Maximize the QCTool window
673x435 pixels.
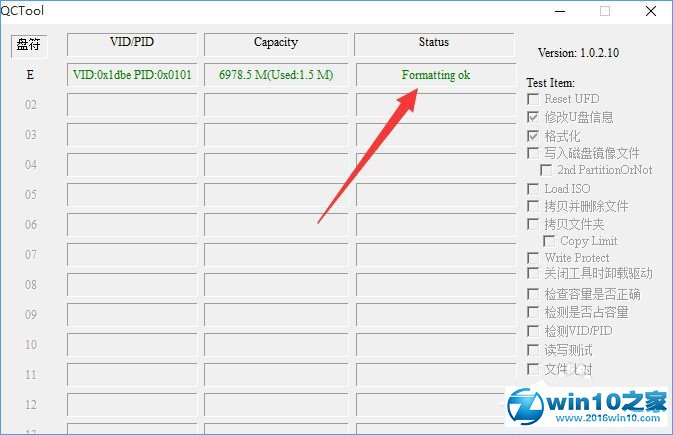point(605,11)
